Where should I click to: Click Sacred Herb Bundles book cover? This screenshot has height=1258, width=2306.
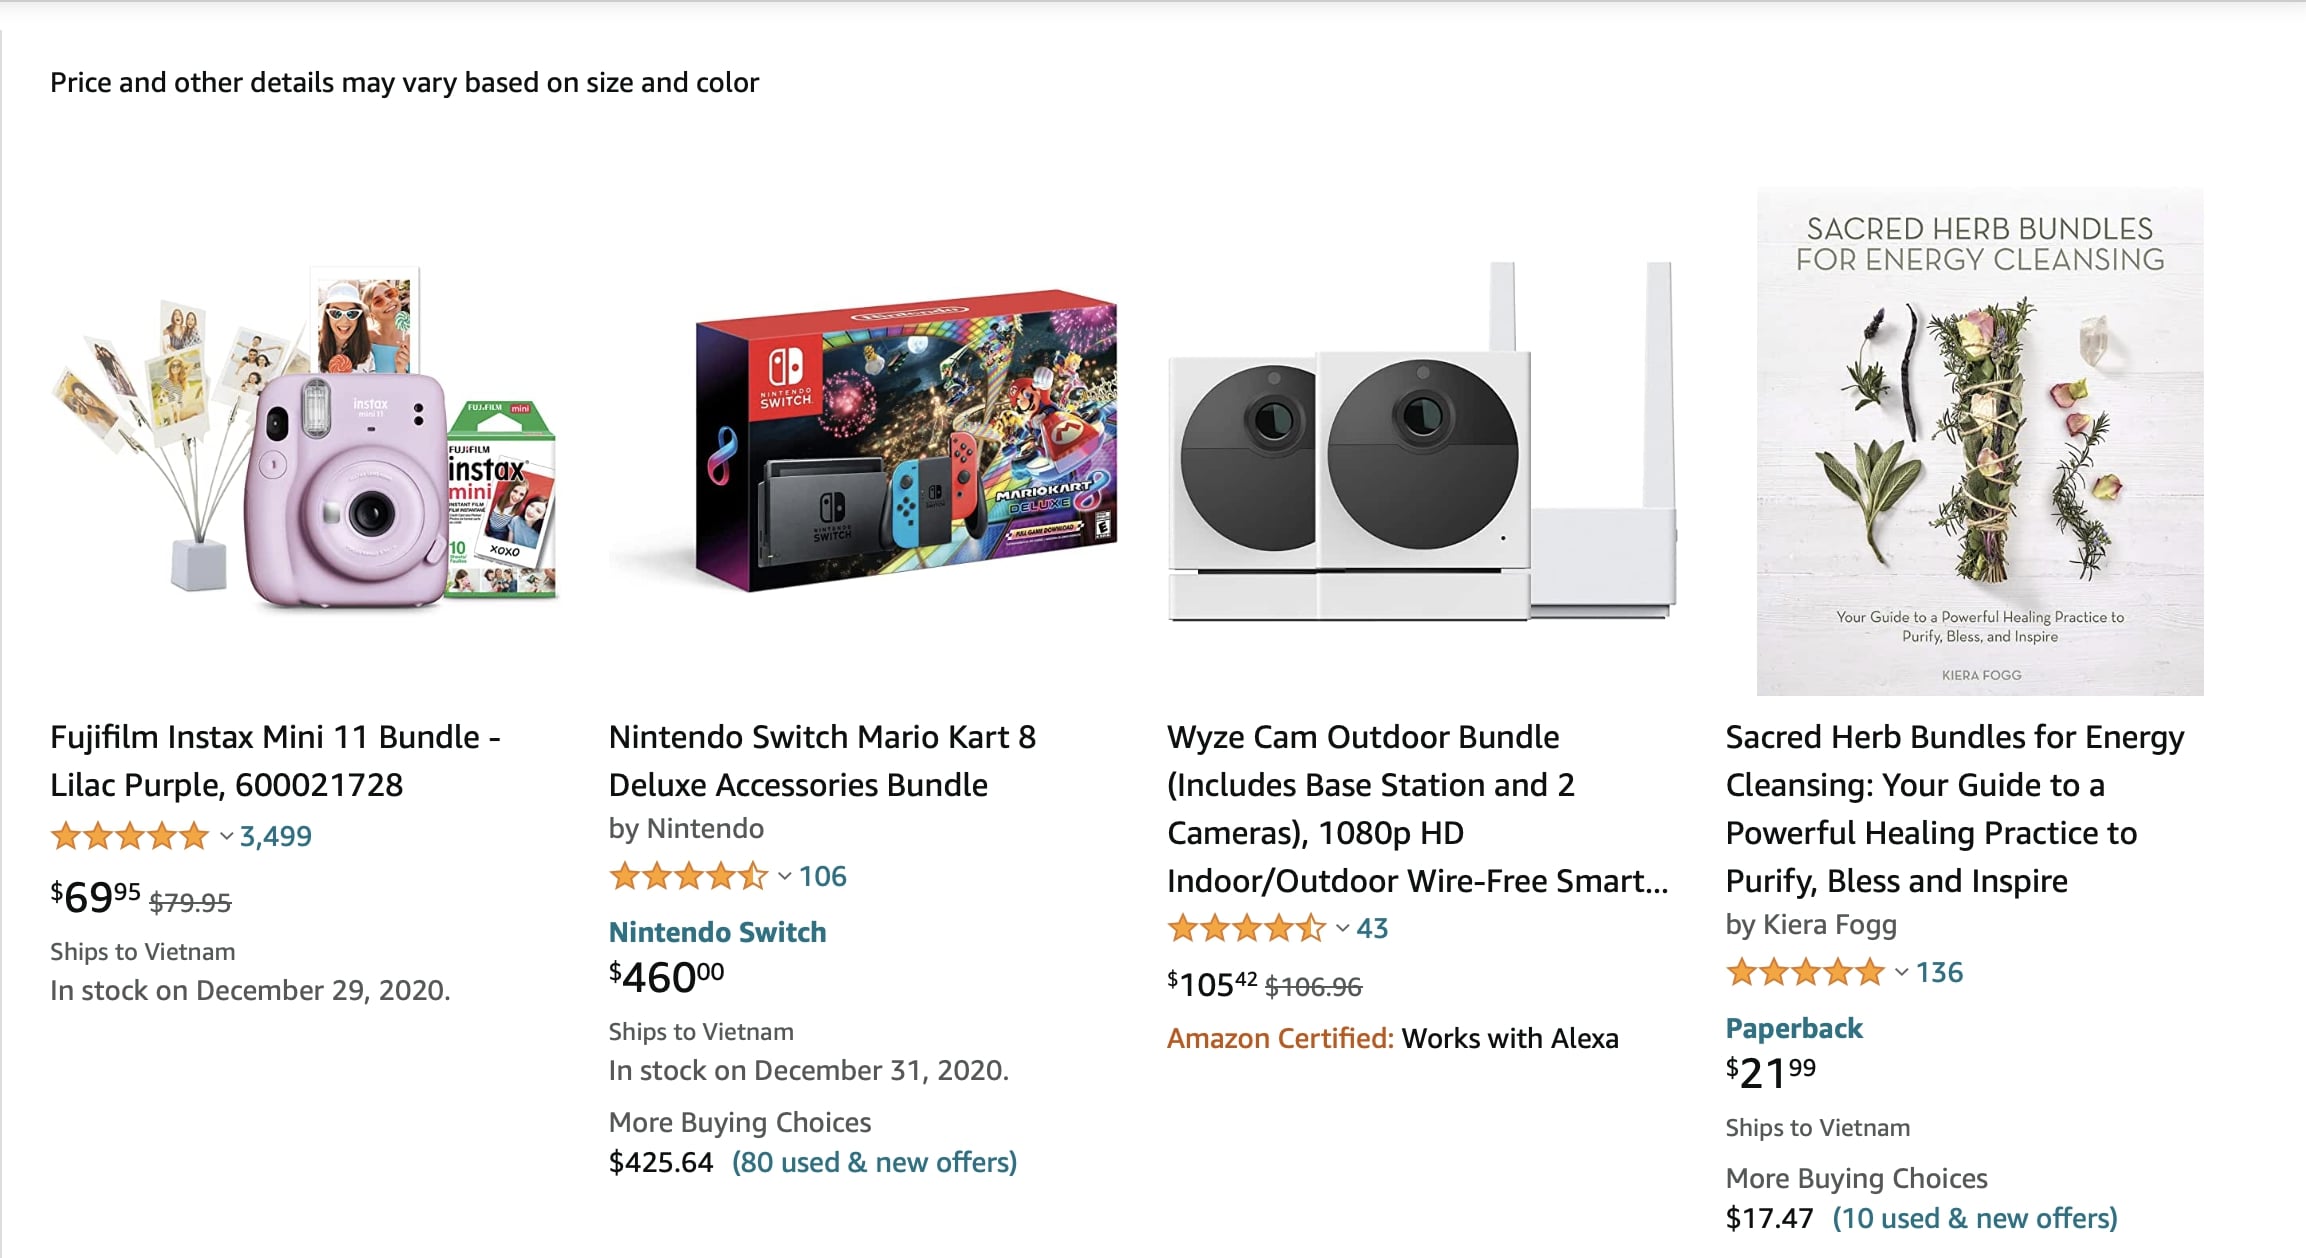[x=1979, y=440]
